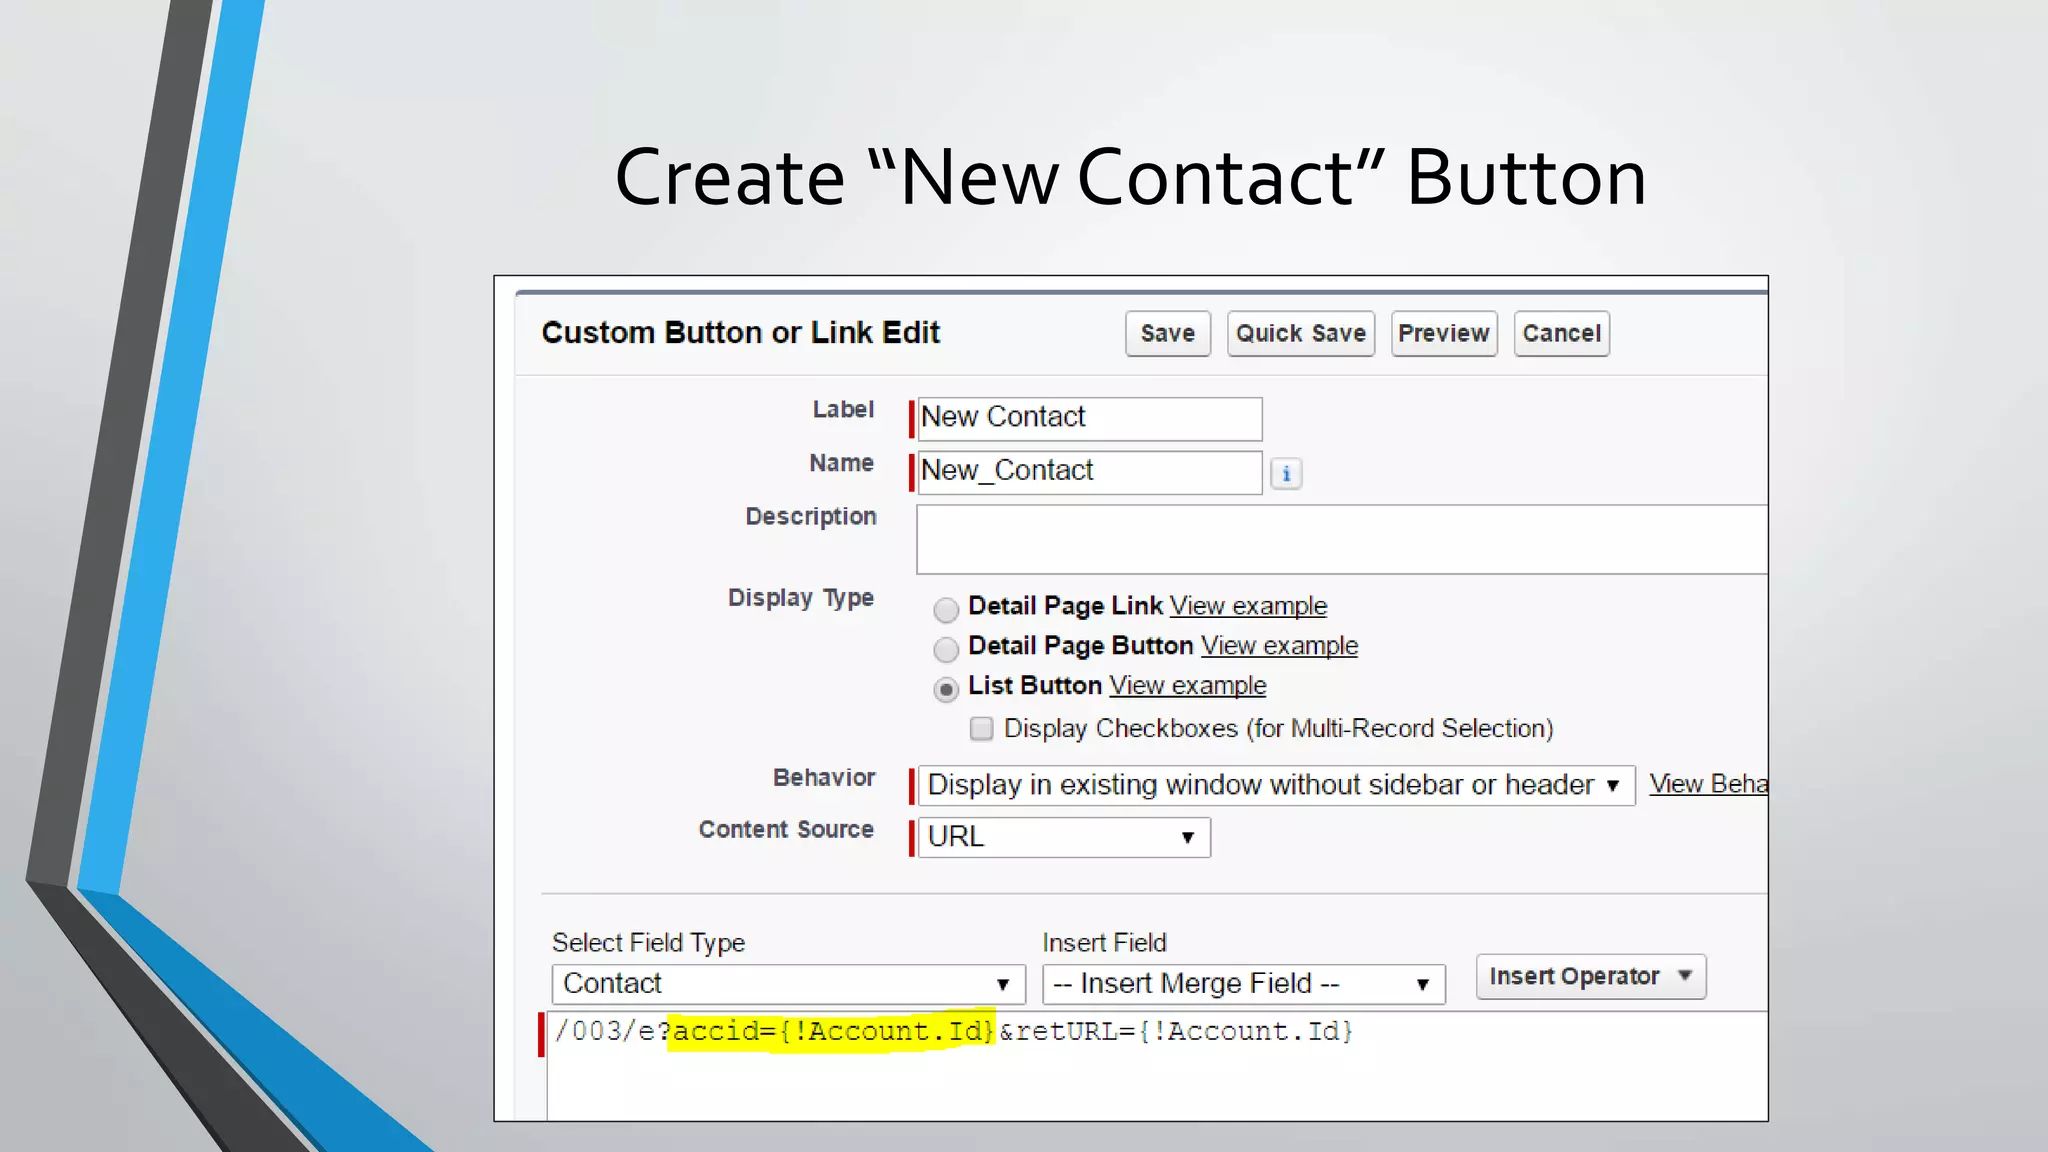The width and height of the screenshot is (2048, 1152).
Task: Expand the Insert Operator menu
Action: [x=1591, y=976]
